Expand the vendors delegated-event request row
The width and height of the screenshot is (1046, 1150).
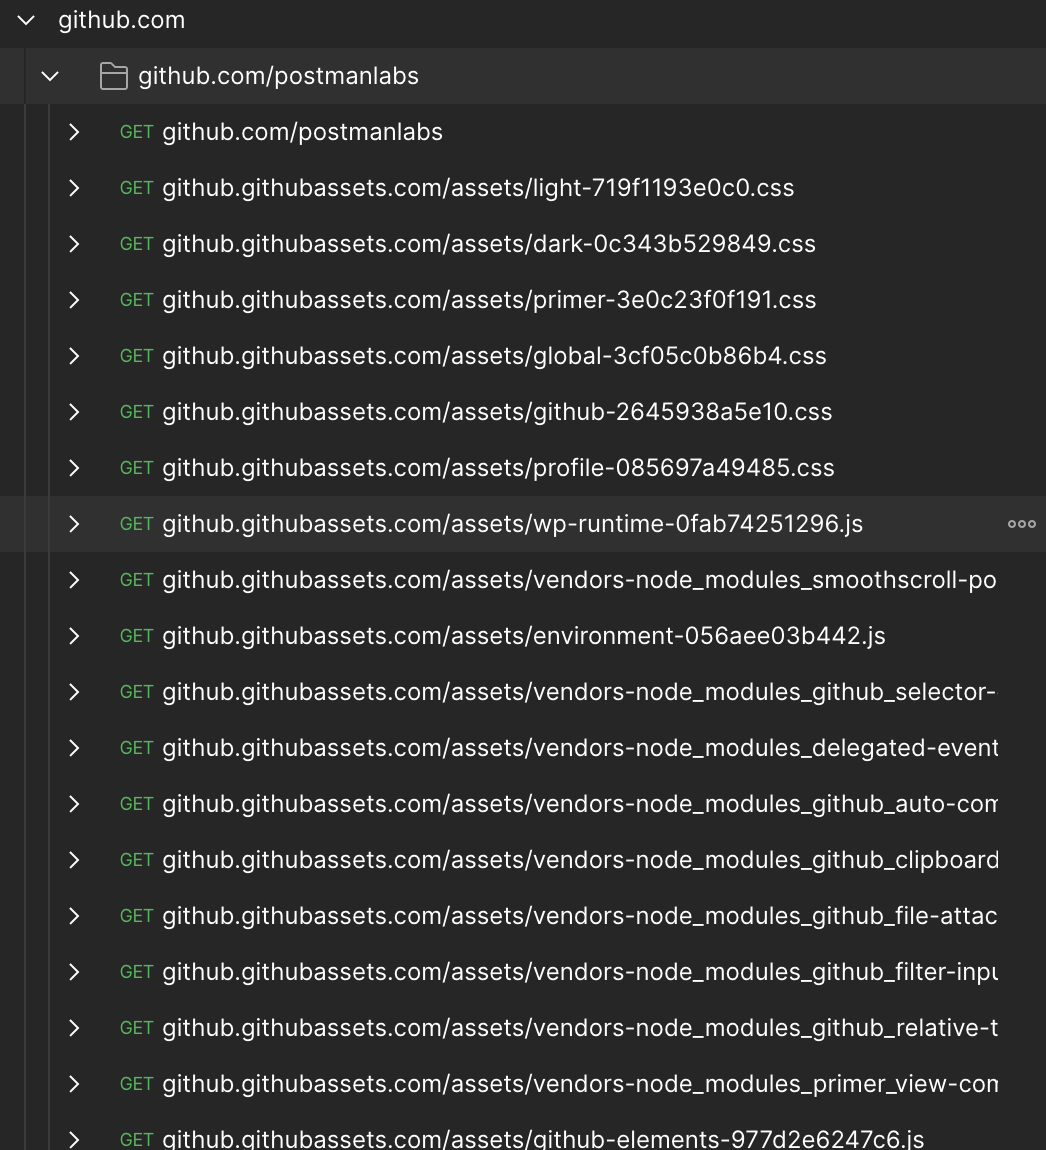coord(74,748)
